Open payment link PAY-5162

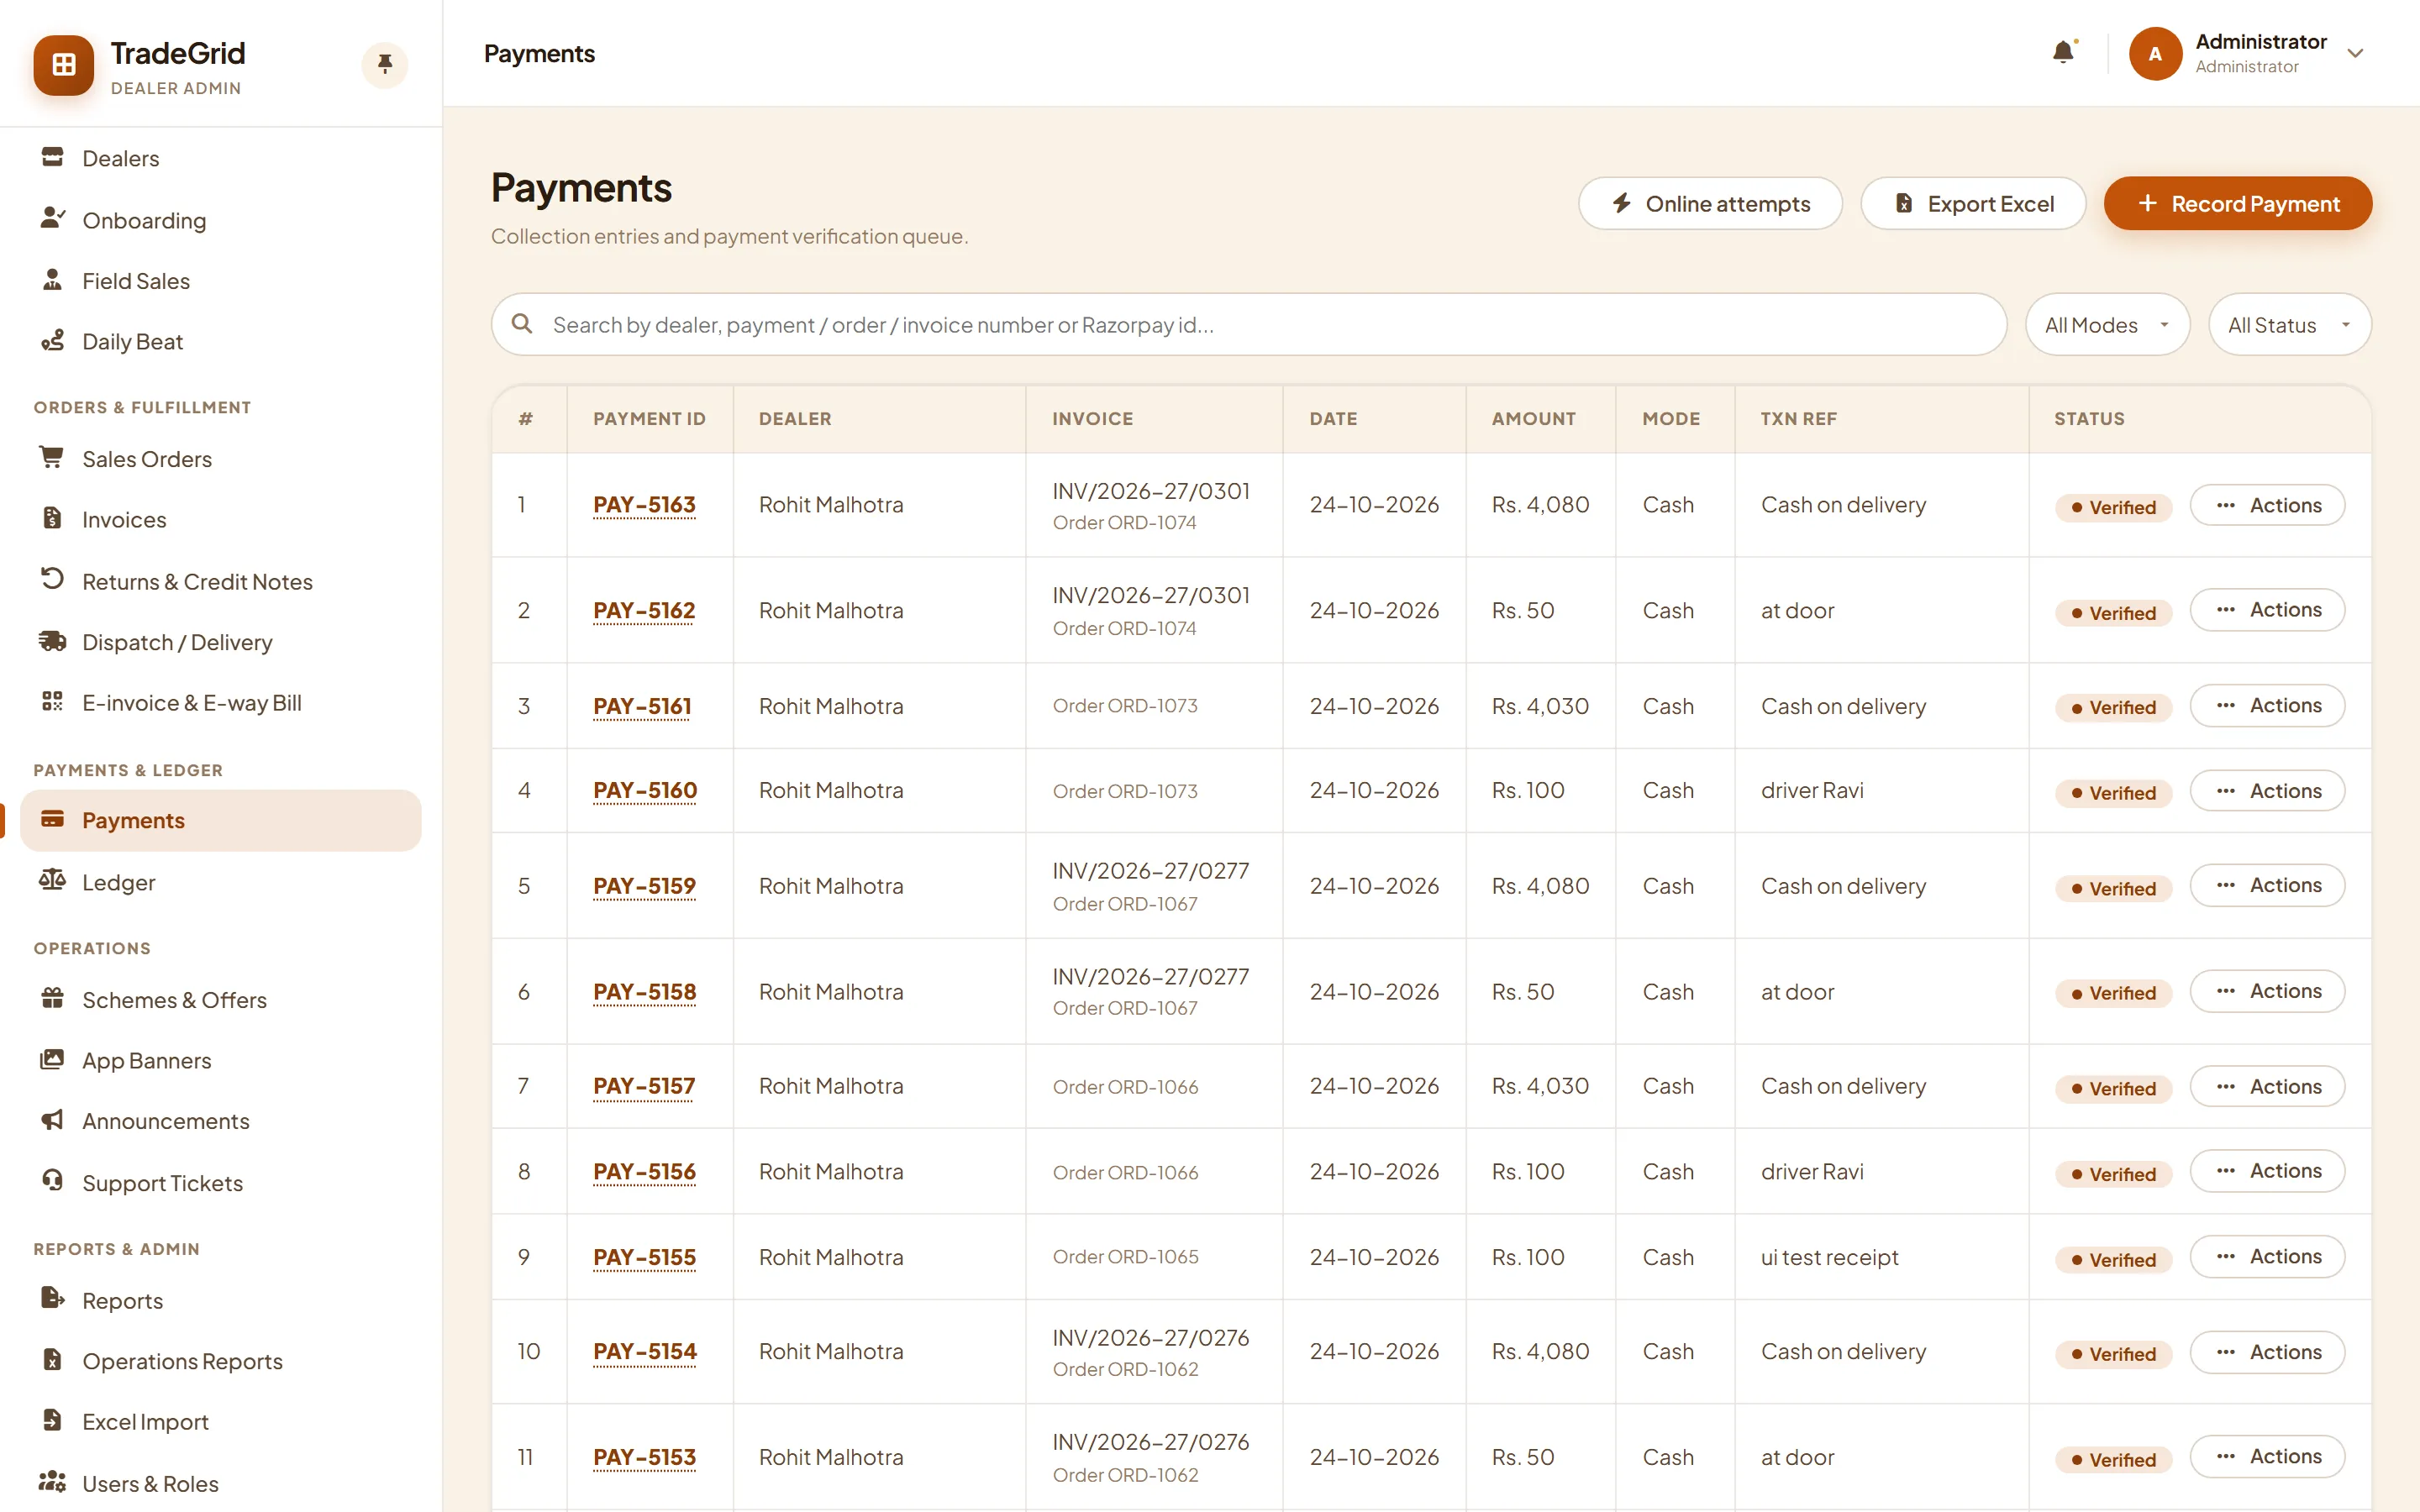pyautogui.click(x=644, y=610)
